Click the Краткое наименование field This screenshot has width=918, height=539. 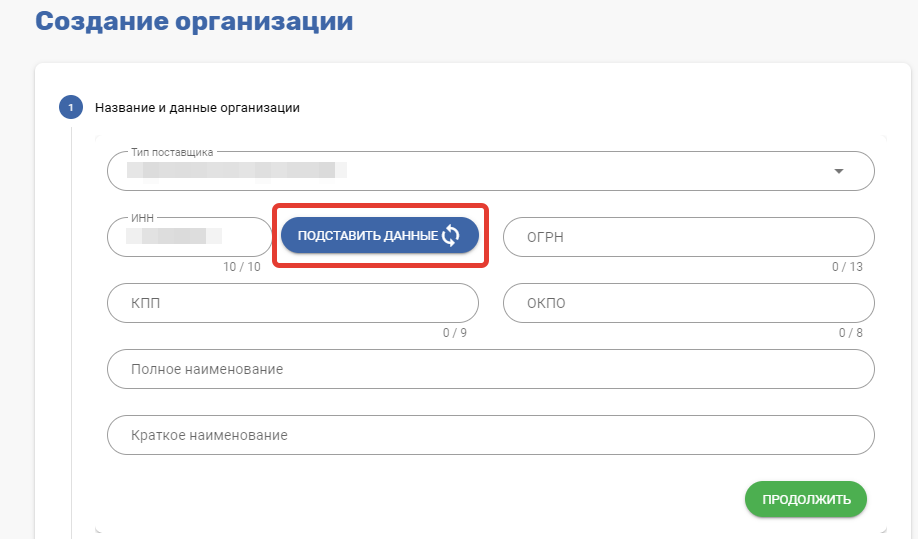[490, 435]
